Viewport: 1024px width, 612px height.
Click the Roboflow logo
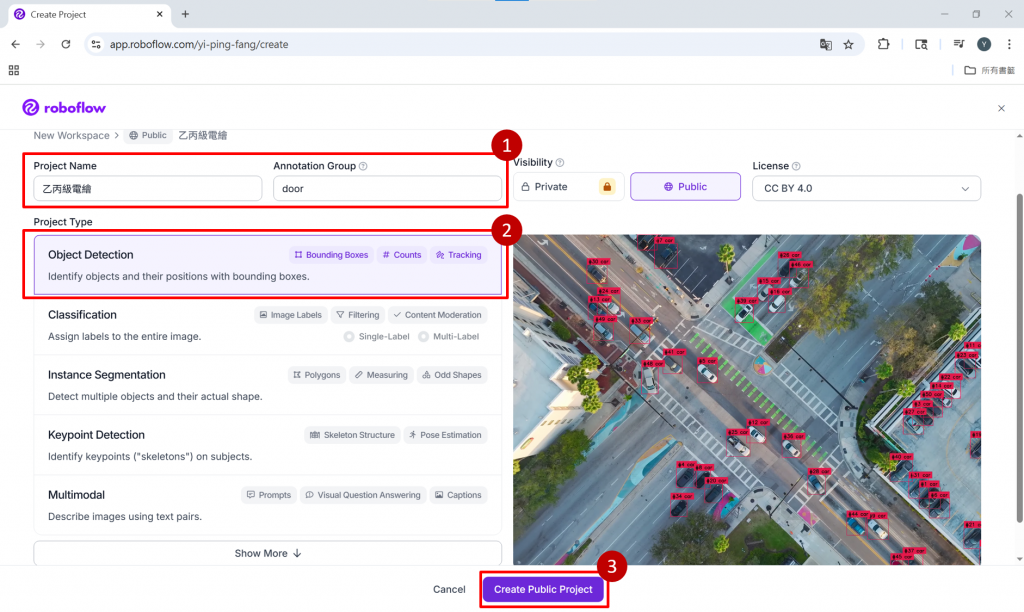pyautogui.click(x=64, y=108)
